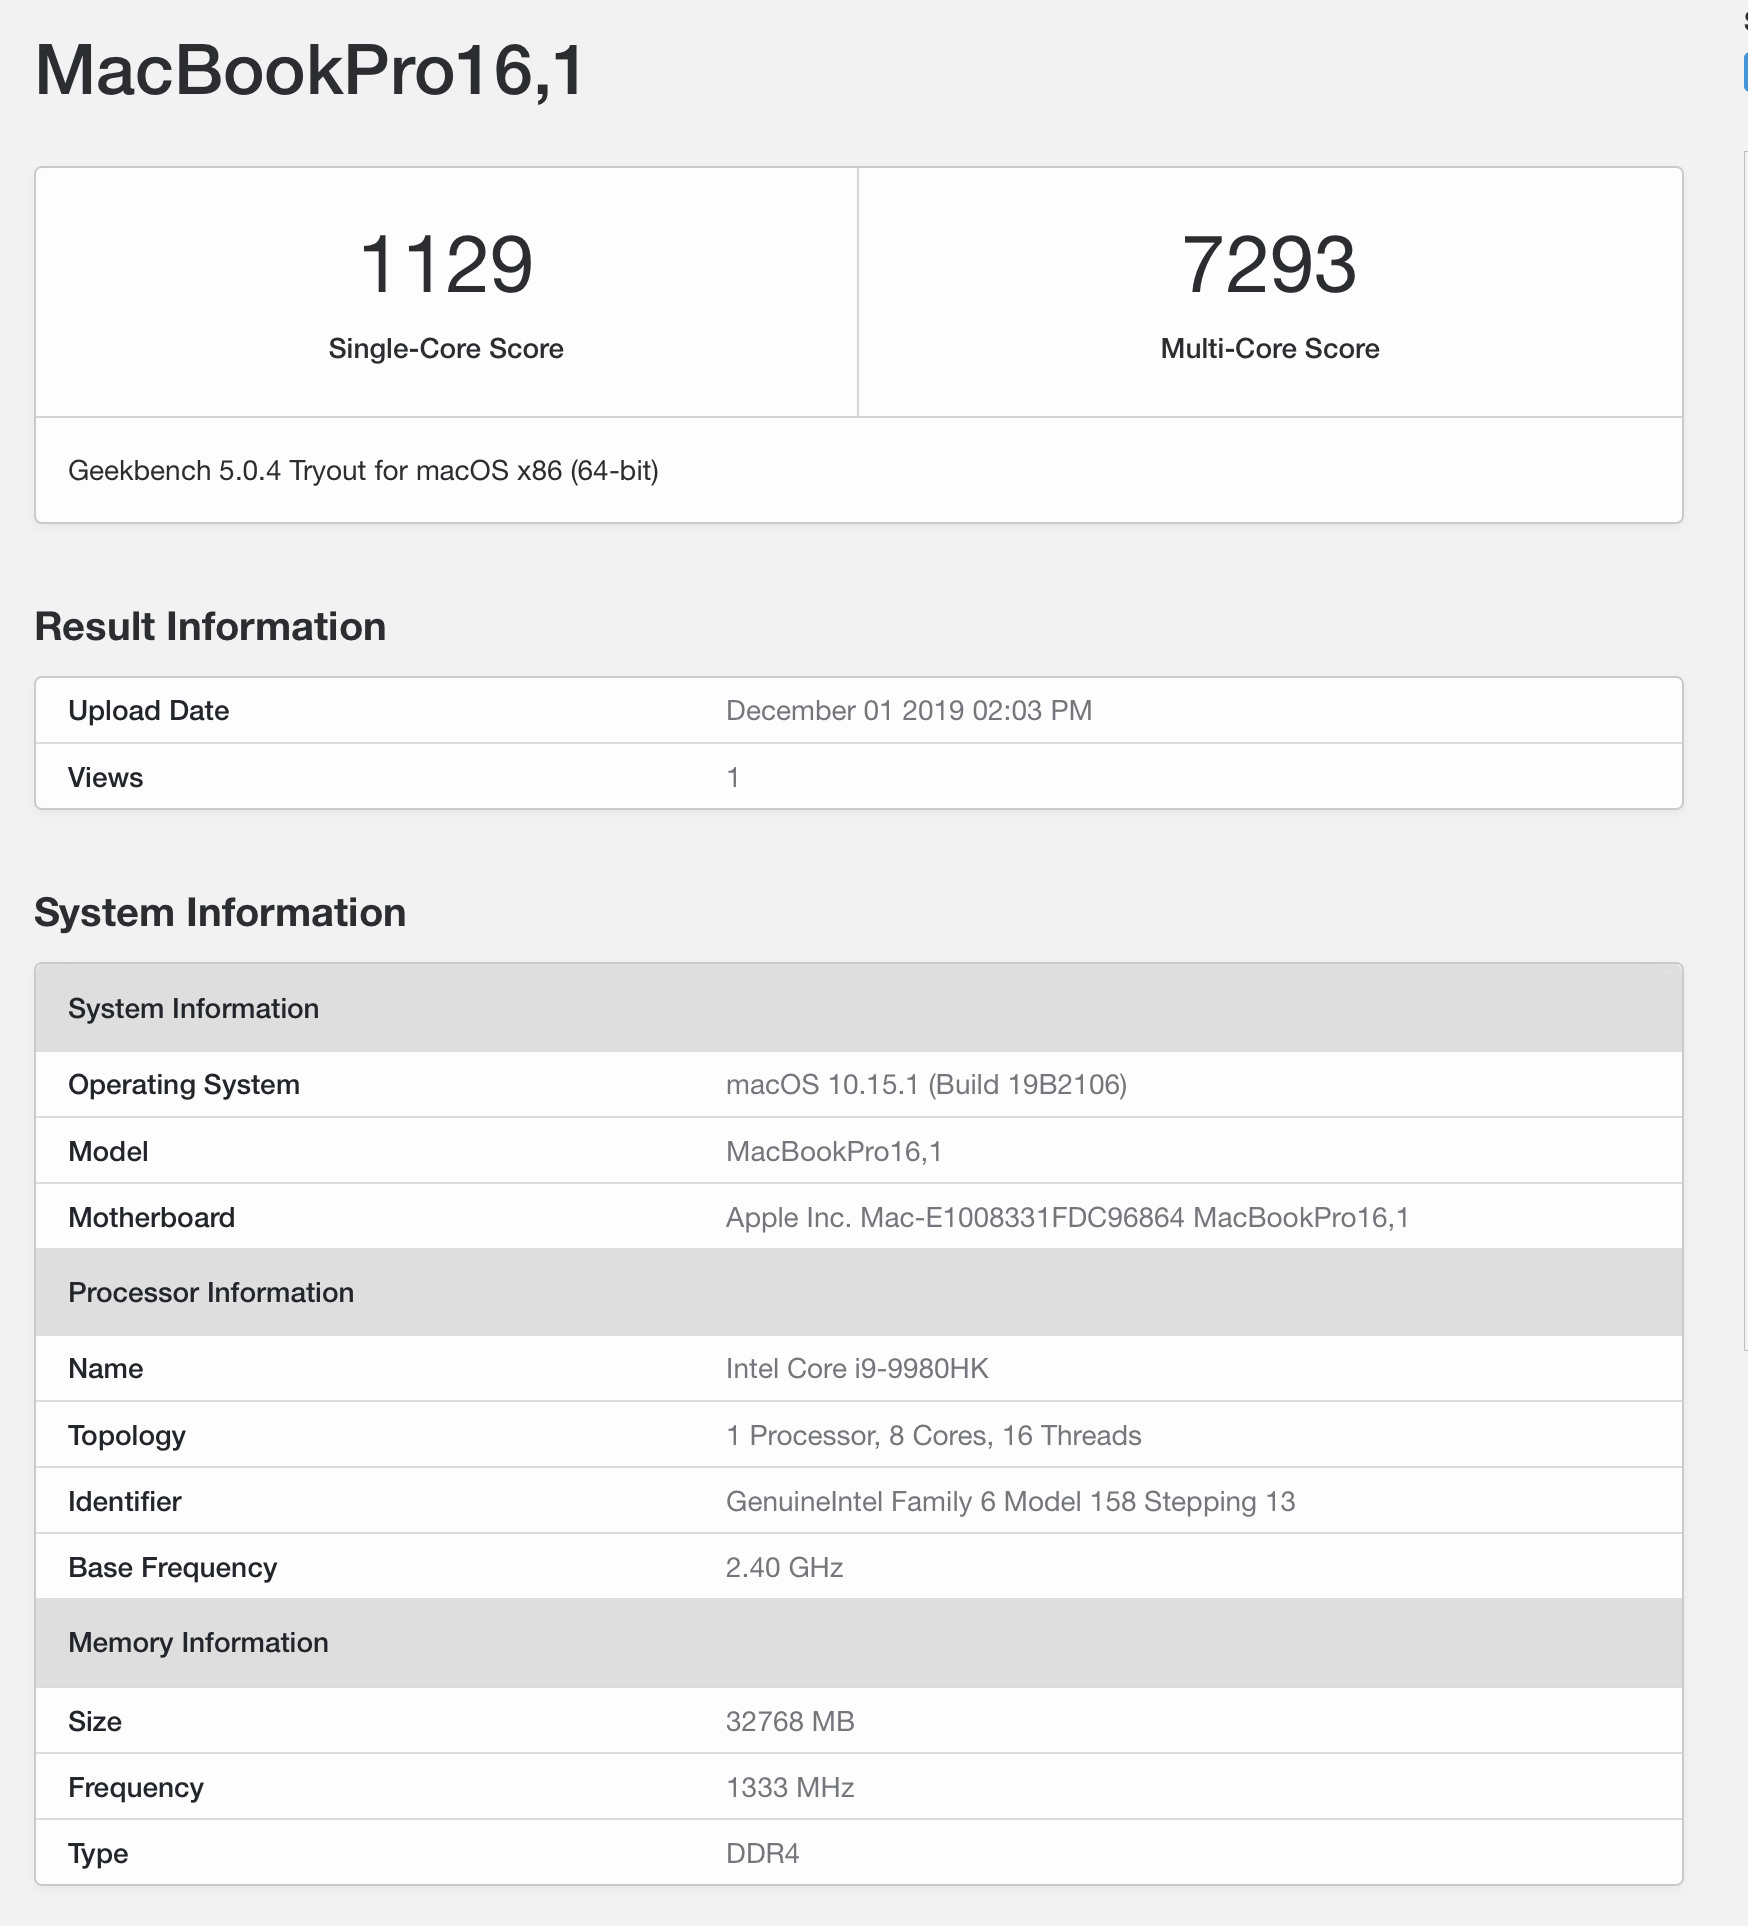Click the Operating System label
This screenshot has width=1748, height=1926.
184,1085
